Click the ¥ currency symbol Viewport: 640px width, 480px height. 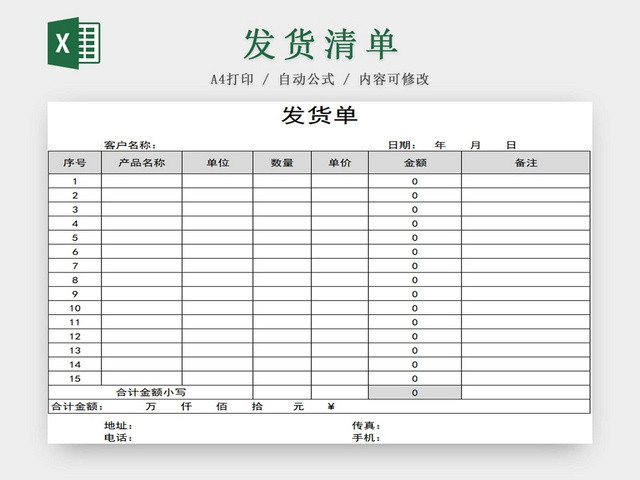click(x=331, y=406)
